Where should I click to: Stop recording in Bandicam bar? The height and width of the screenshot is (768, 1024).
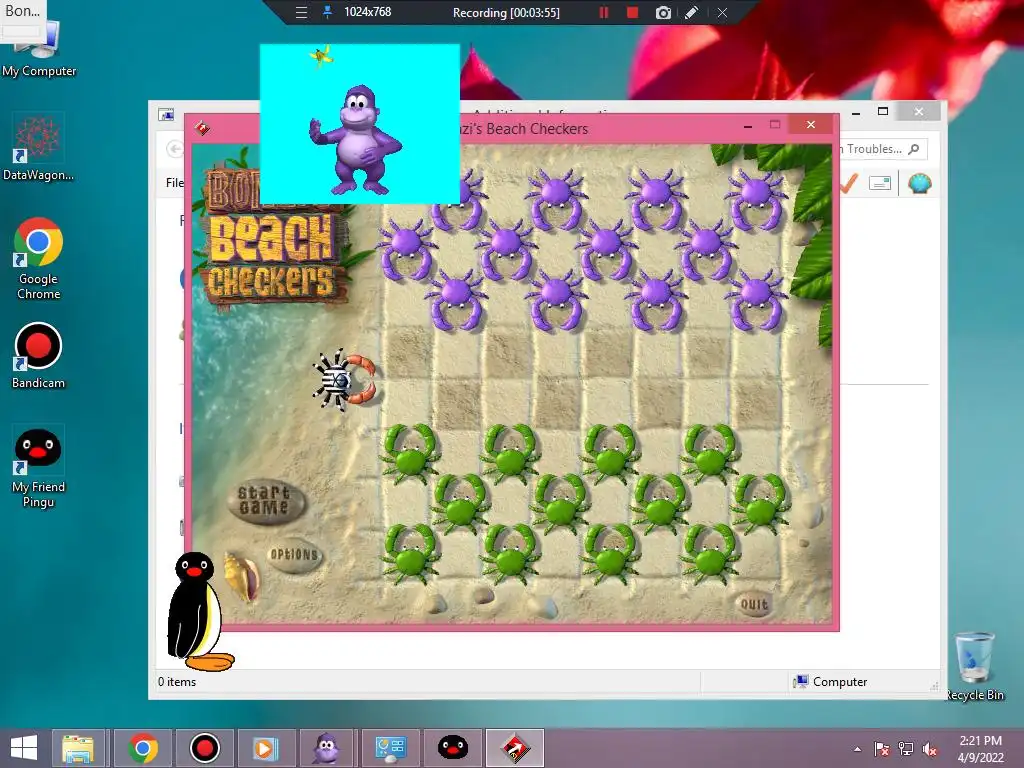pos(632,12)
